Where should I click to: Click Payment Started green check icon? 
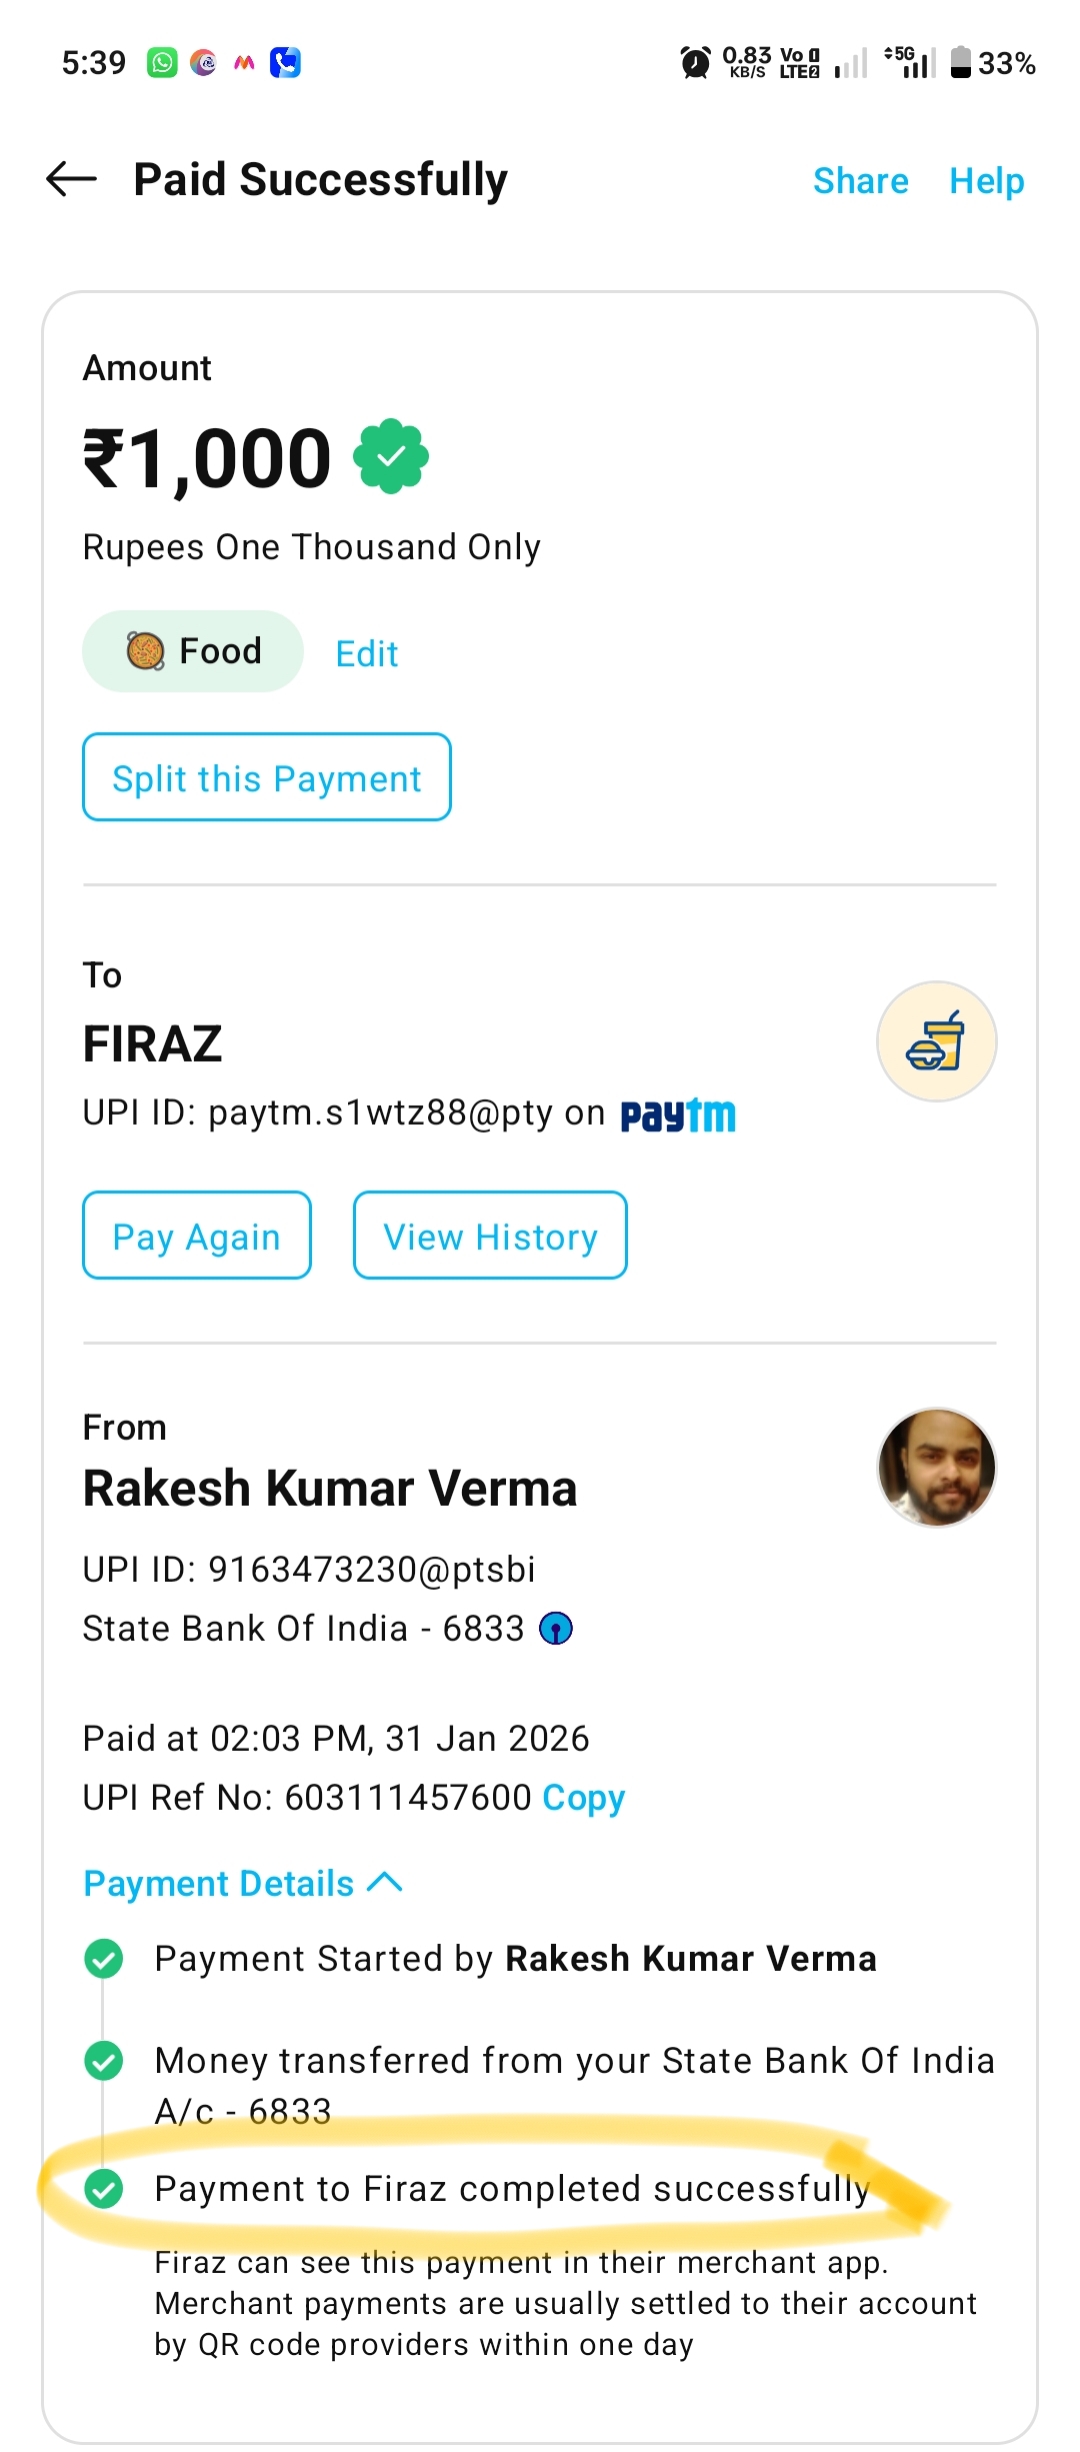(104, 1959)
